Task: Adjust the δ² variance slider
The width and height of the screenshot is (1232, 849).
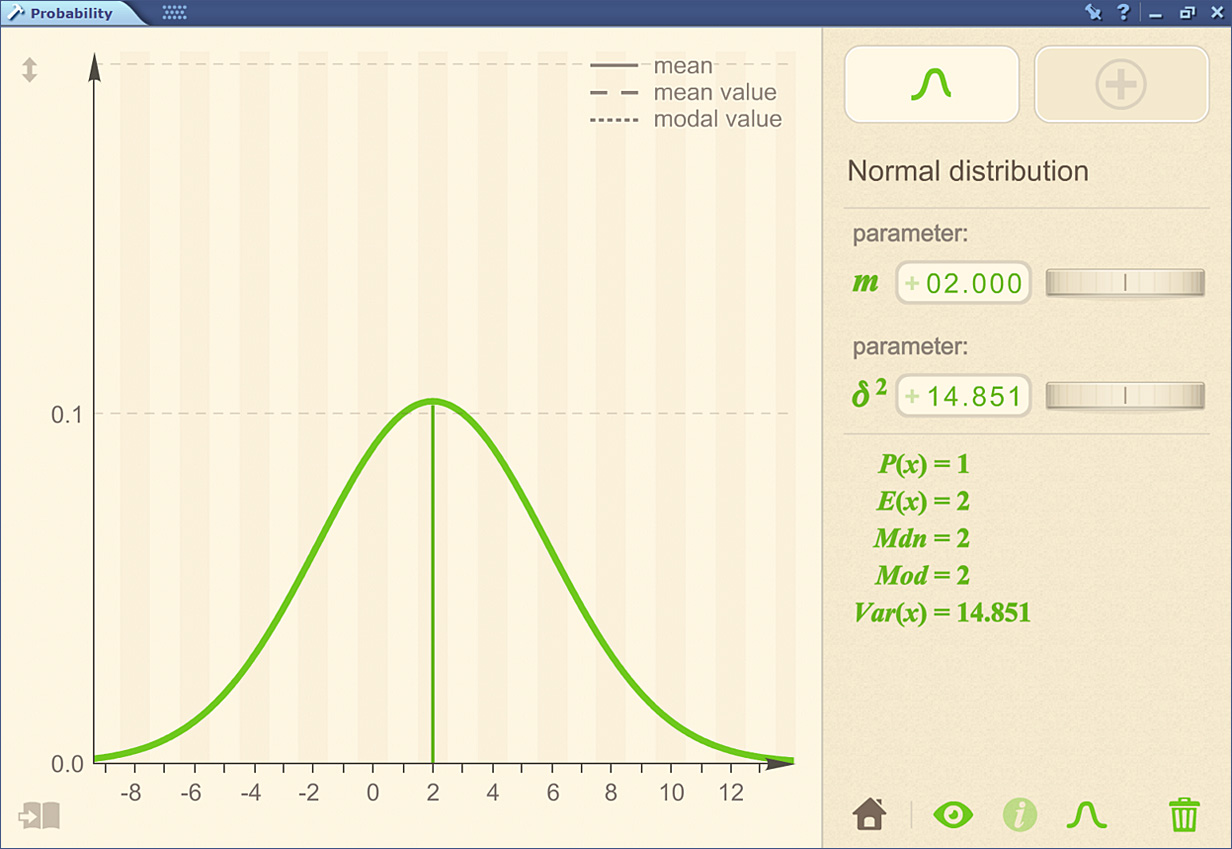Action: point(1125,397)
